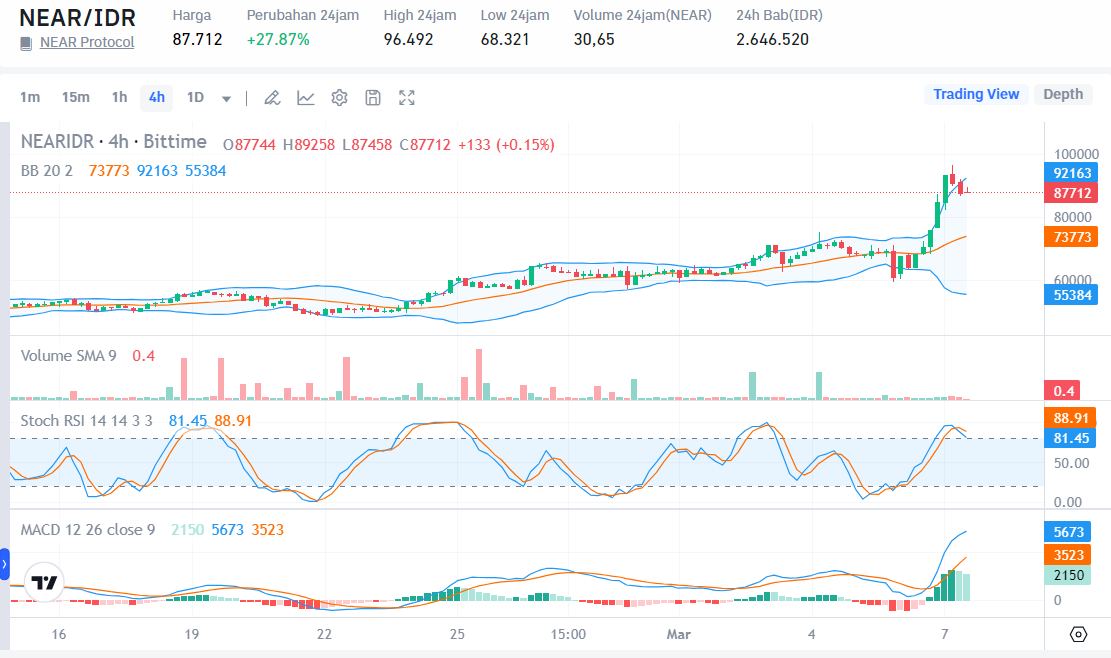Click the NEARIDR · 4h · Bittime legend

pyautogui.click(x=113, y=142)
